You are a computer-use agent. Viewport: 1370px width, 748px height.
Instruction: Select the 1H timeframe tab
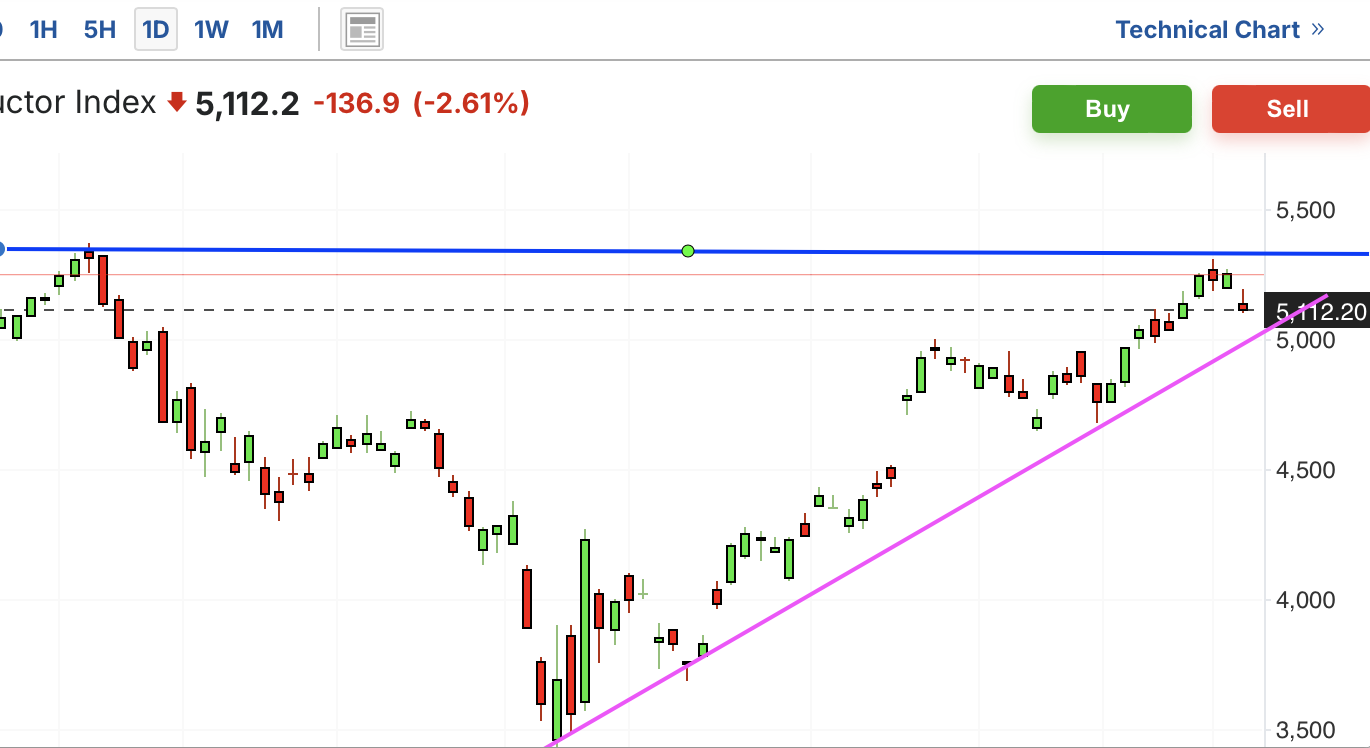[x=43, y=30]
